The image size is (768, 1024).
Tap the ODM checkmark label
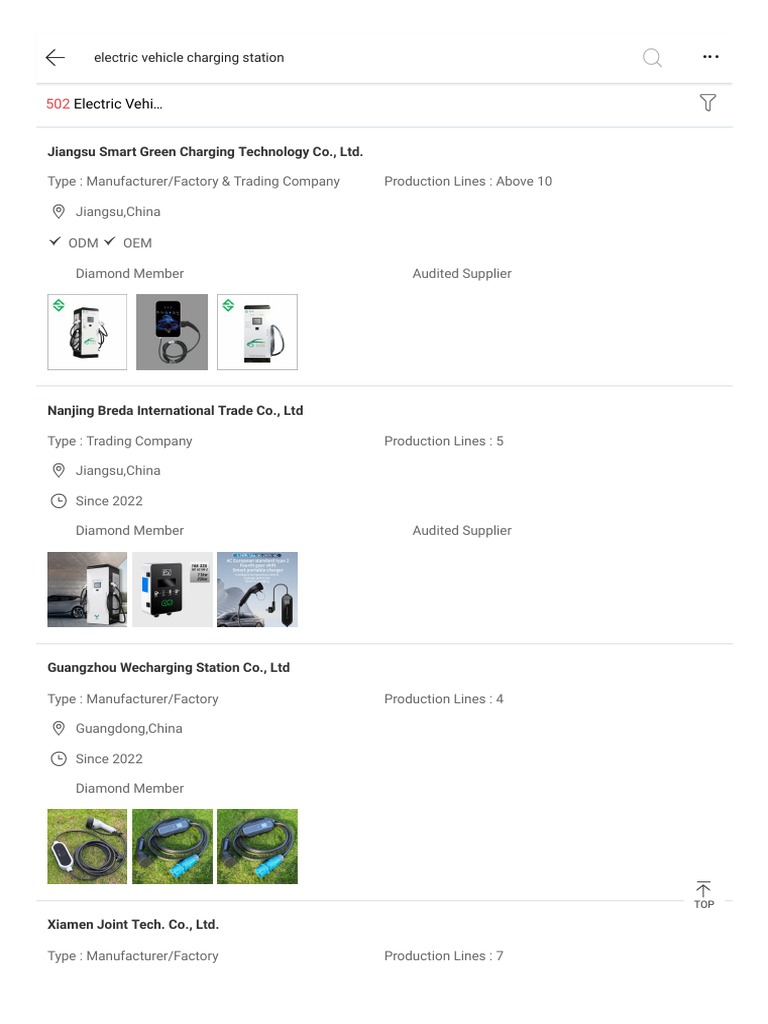[74, 242]
